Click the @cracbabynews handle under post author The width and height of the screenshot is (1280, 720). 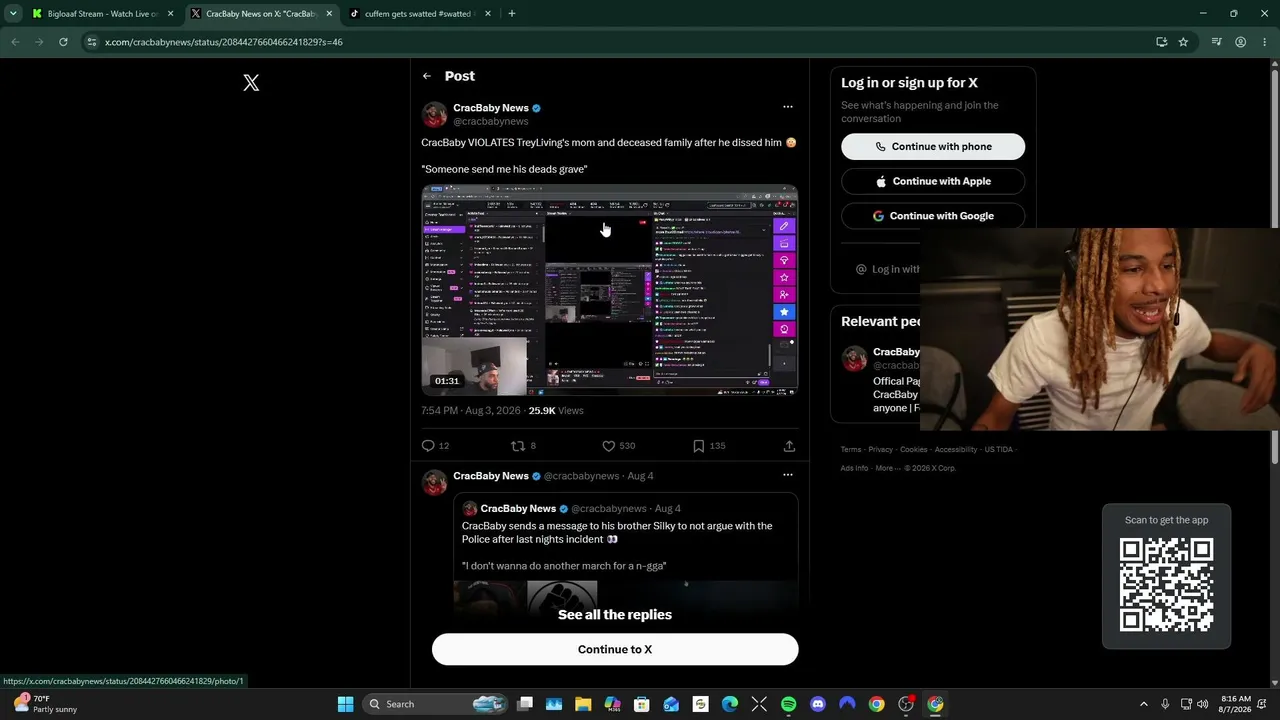(x=491, y=121)
